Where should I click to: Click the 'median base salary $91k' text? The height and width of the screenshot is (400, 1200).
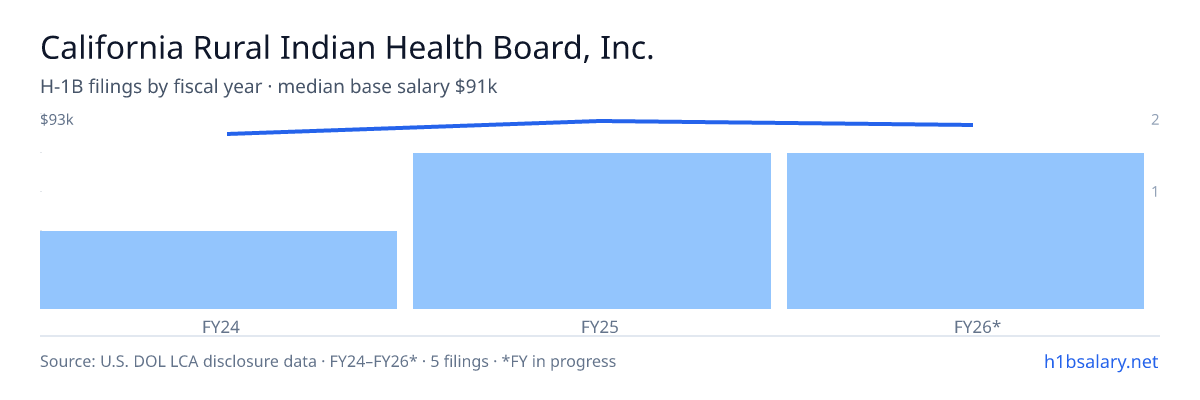tap(388, 87)
